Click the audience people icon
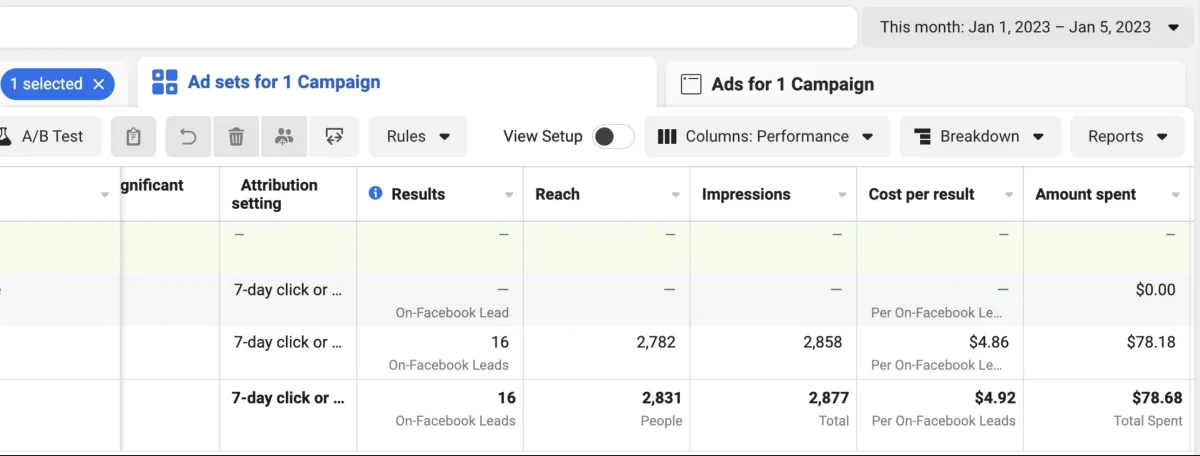 (285, 137)
